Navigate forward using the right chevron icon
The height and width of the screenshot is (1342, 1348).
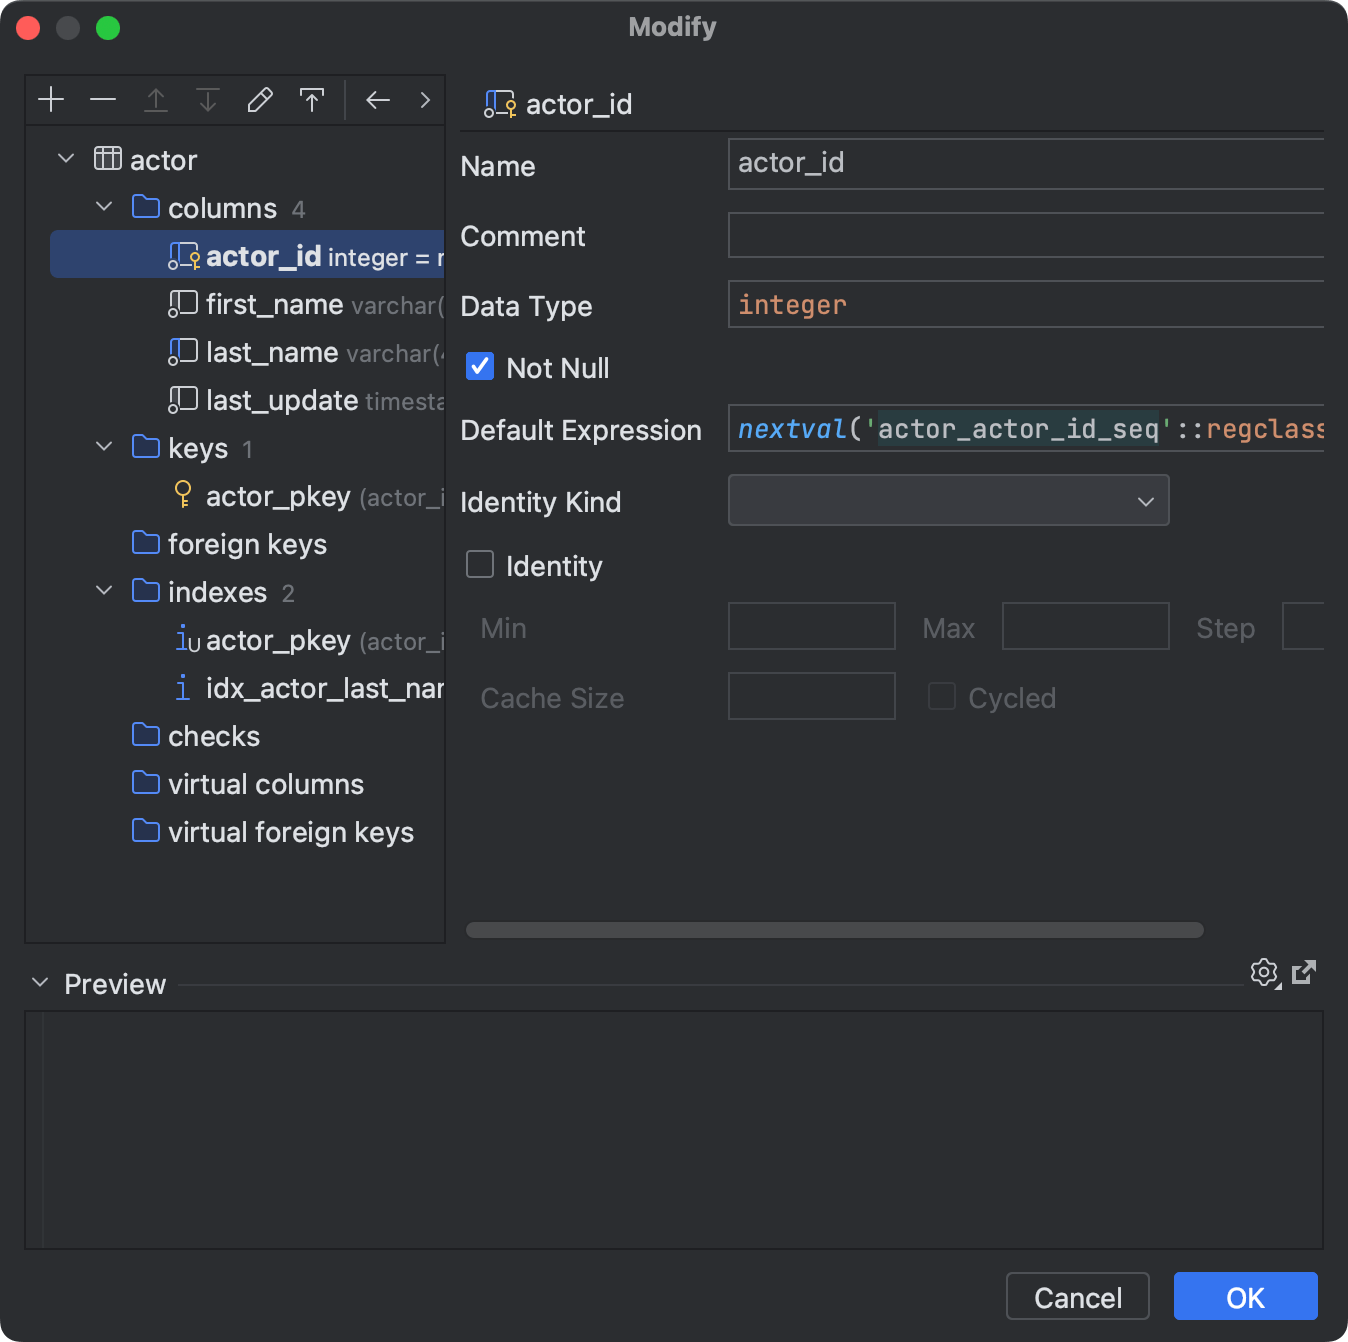(x=424, y=99)
